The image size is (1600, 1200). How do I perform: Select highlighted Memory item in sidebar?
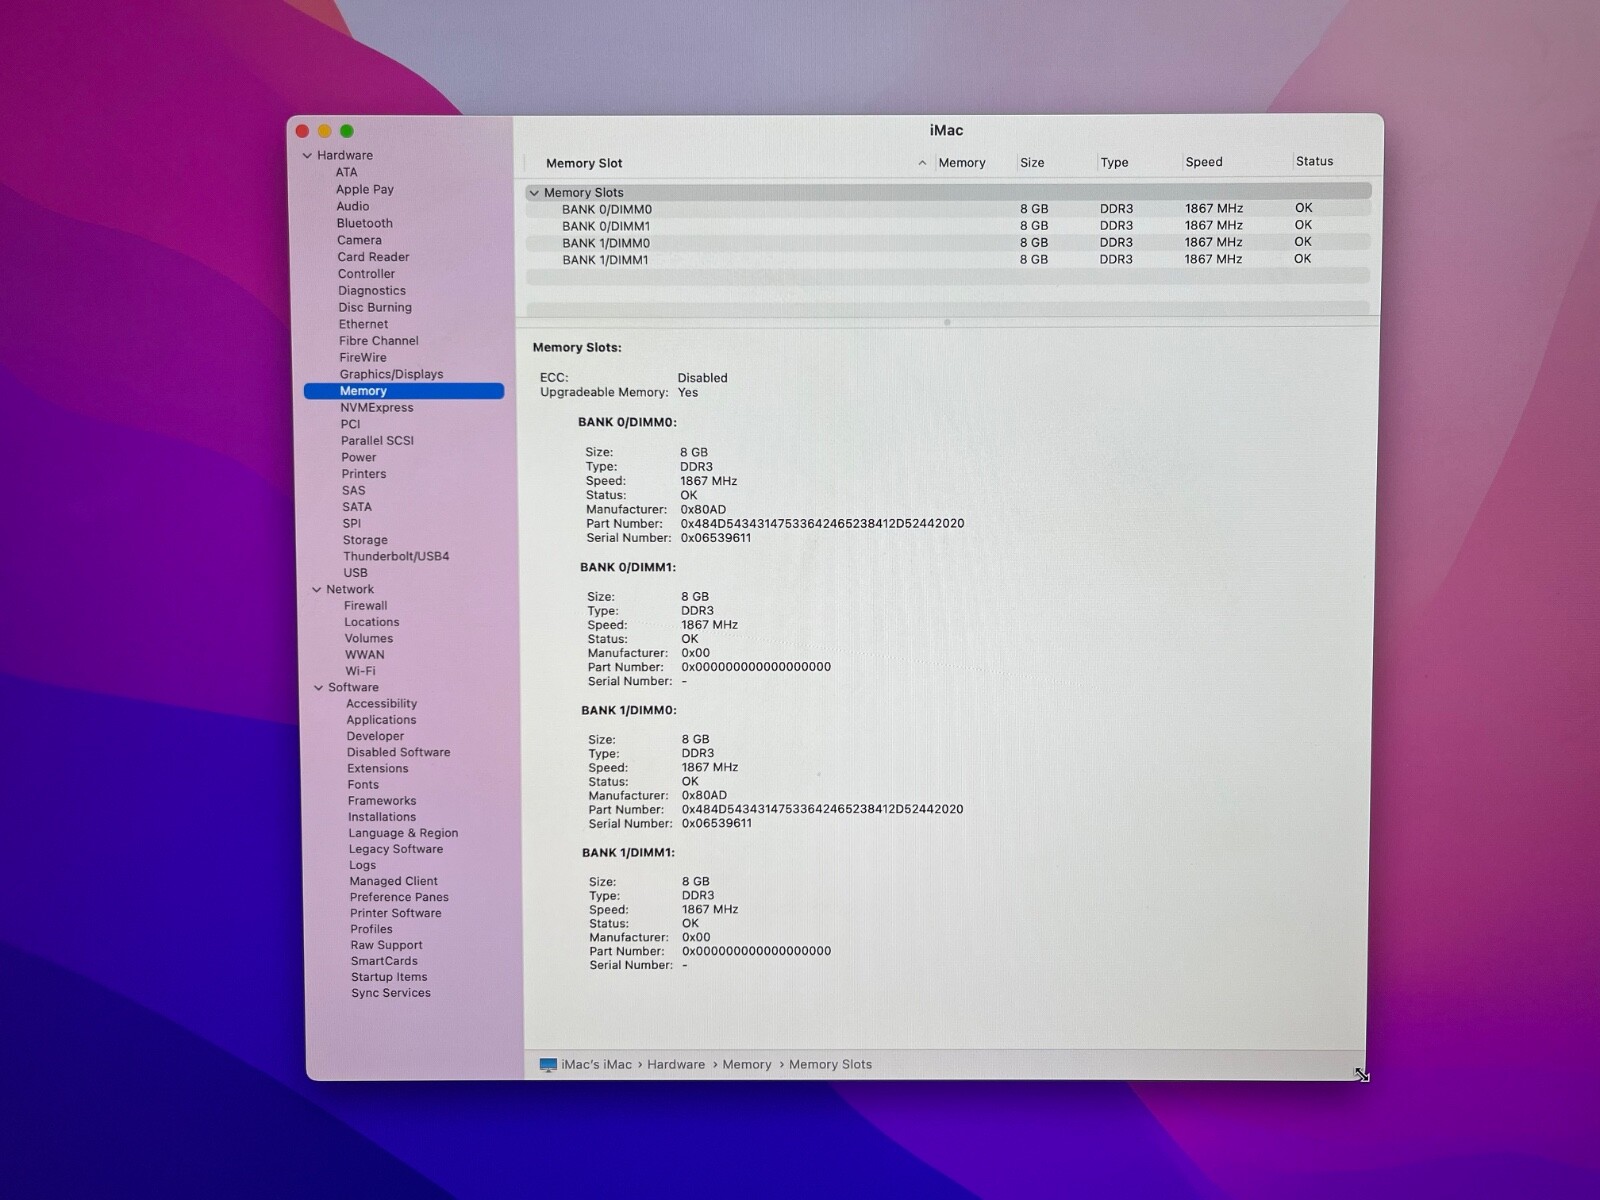tap(404, 391)
